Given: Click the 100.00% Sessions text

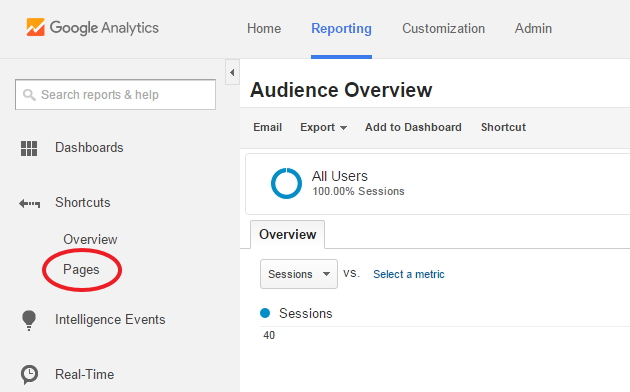Looking at the screenshot, I should (358, 191).
